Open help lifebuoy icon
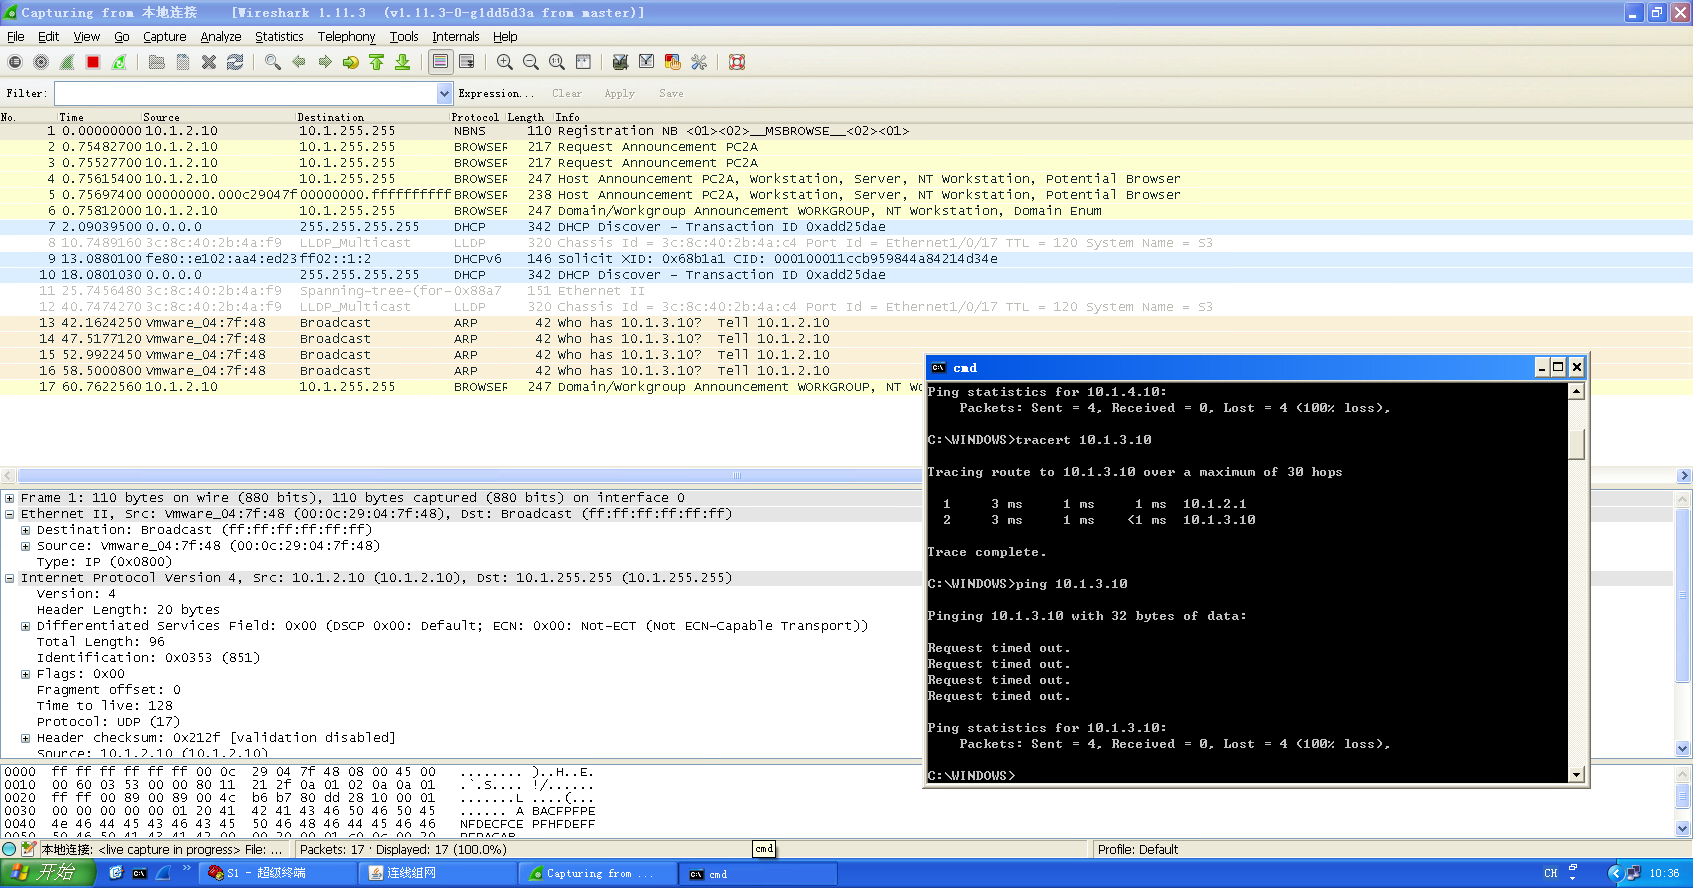The height and width of the screenshot is (888, 1693). (737, 62)
